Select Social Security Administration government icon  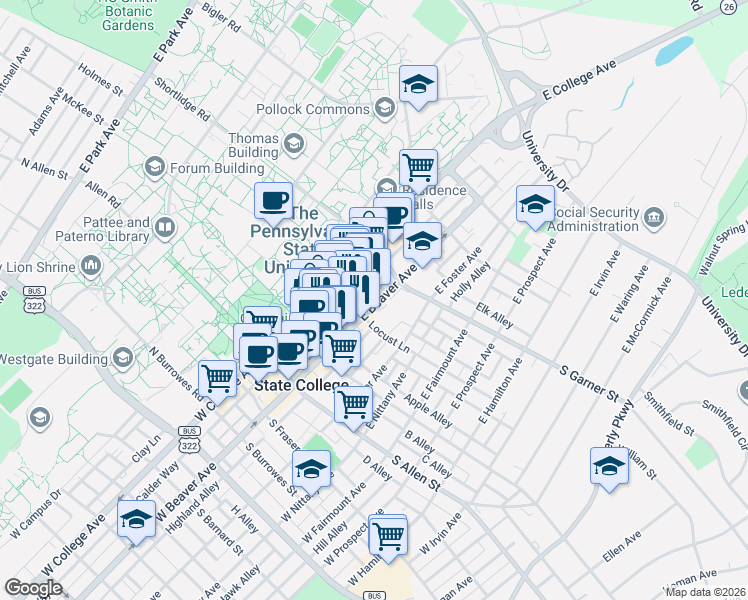coord(654,218)
